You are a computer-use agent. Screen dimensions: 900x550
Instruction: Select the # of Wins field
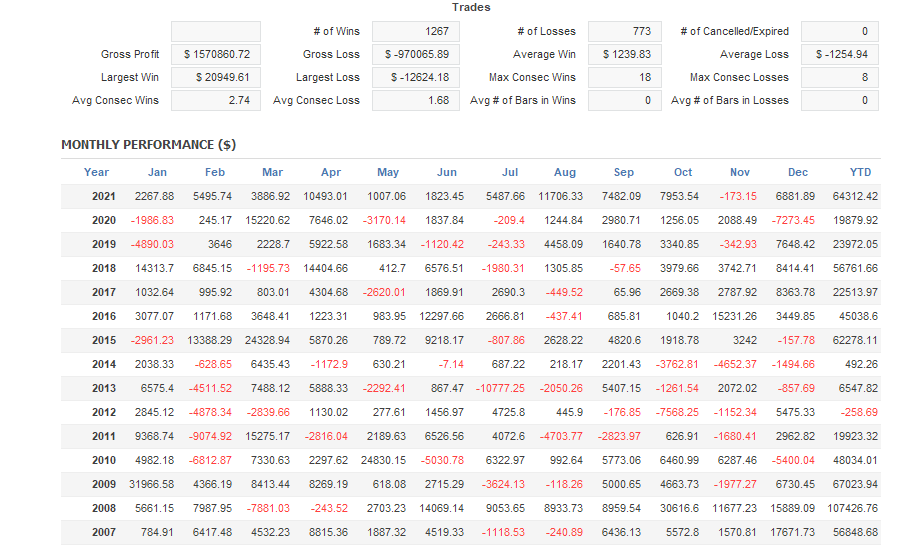416,32
